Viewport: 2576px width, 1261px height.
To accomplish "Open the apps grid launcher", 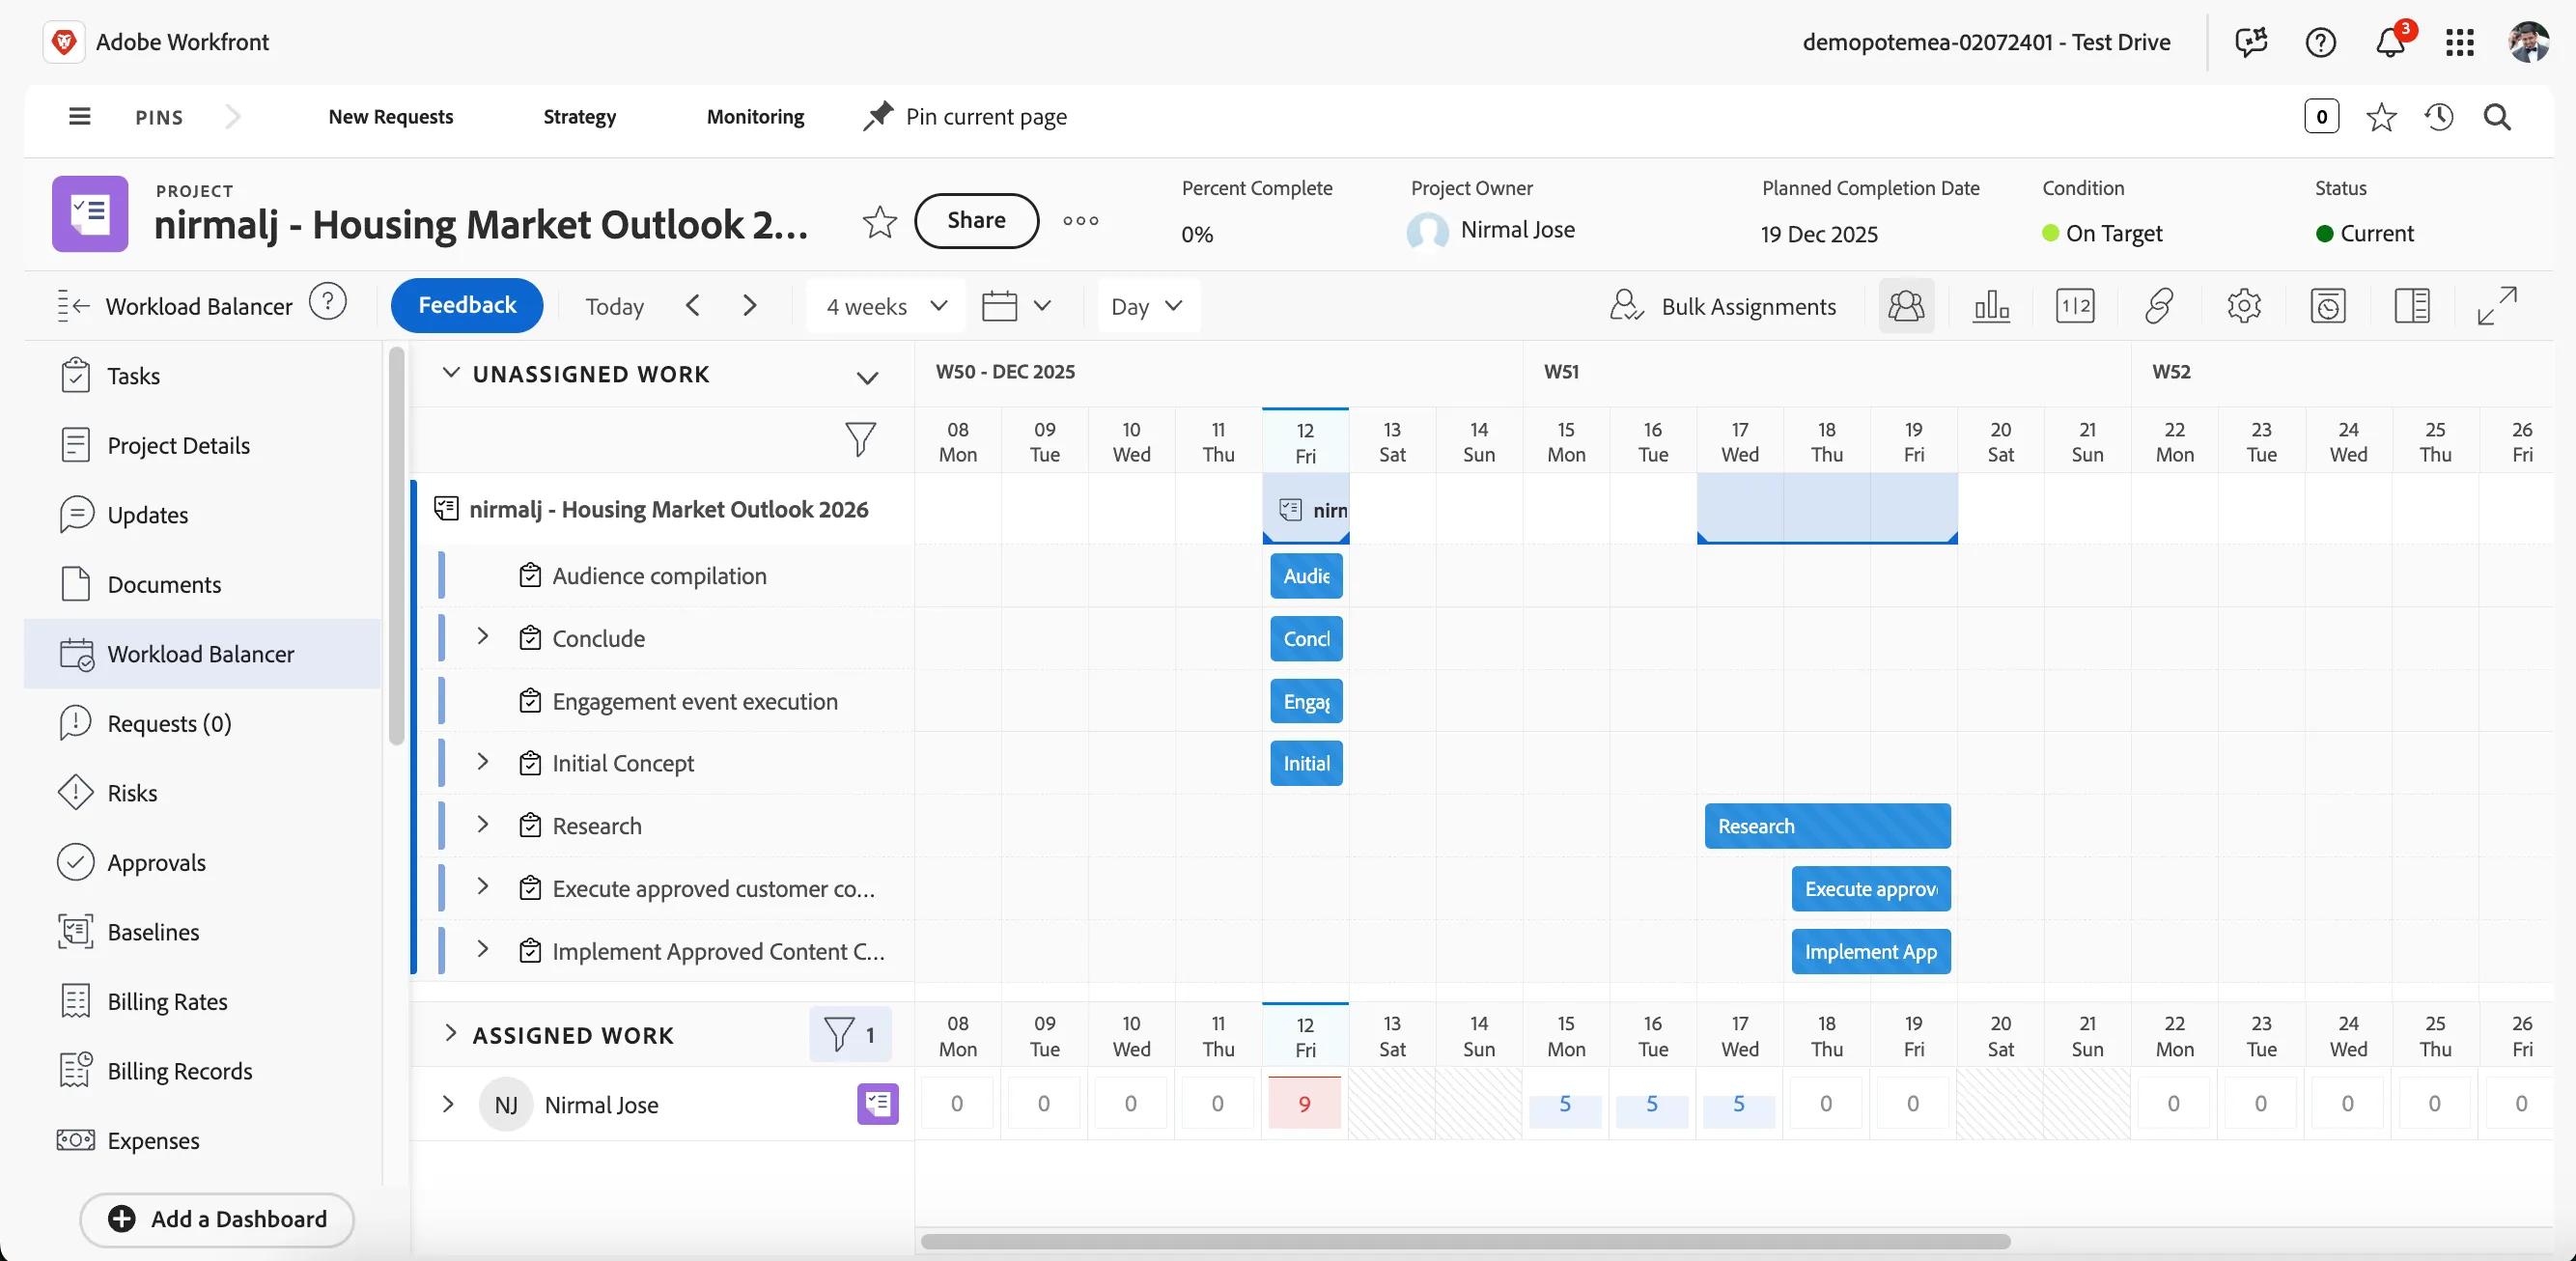I will tap(2459, 42).
